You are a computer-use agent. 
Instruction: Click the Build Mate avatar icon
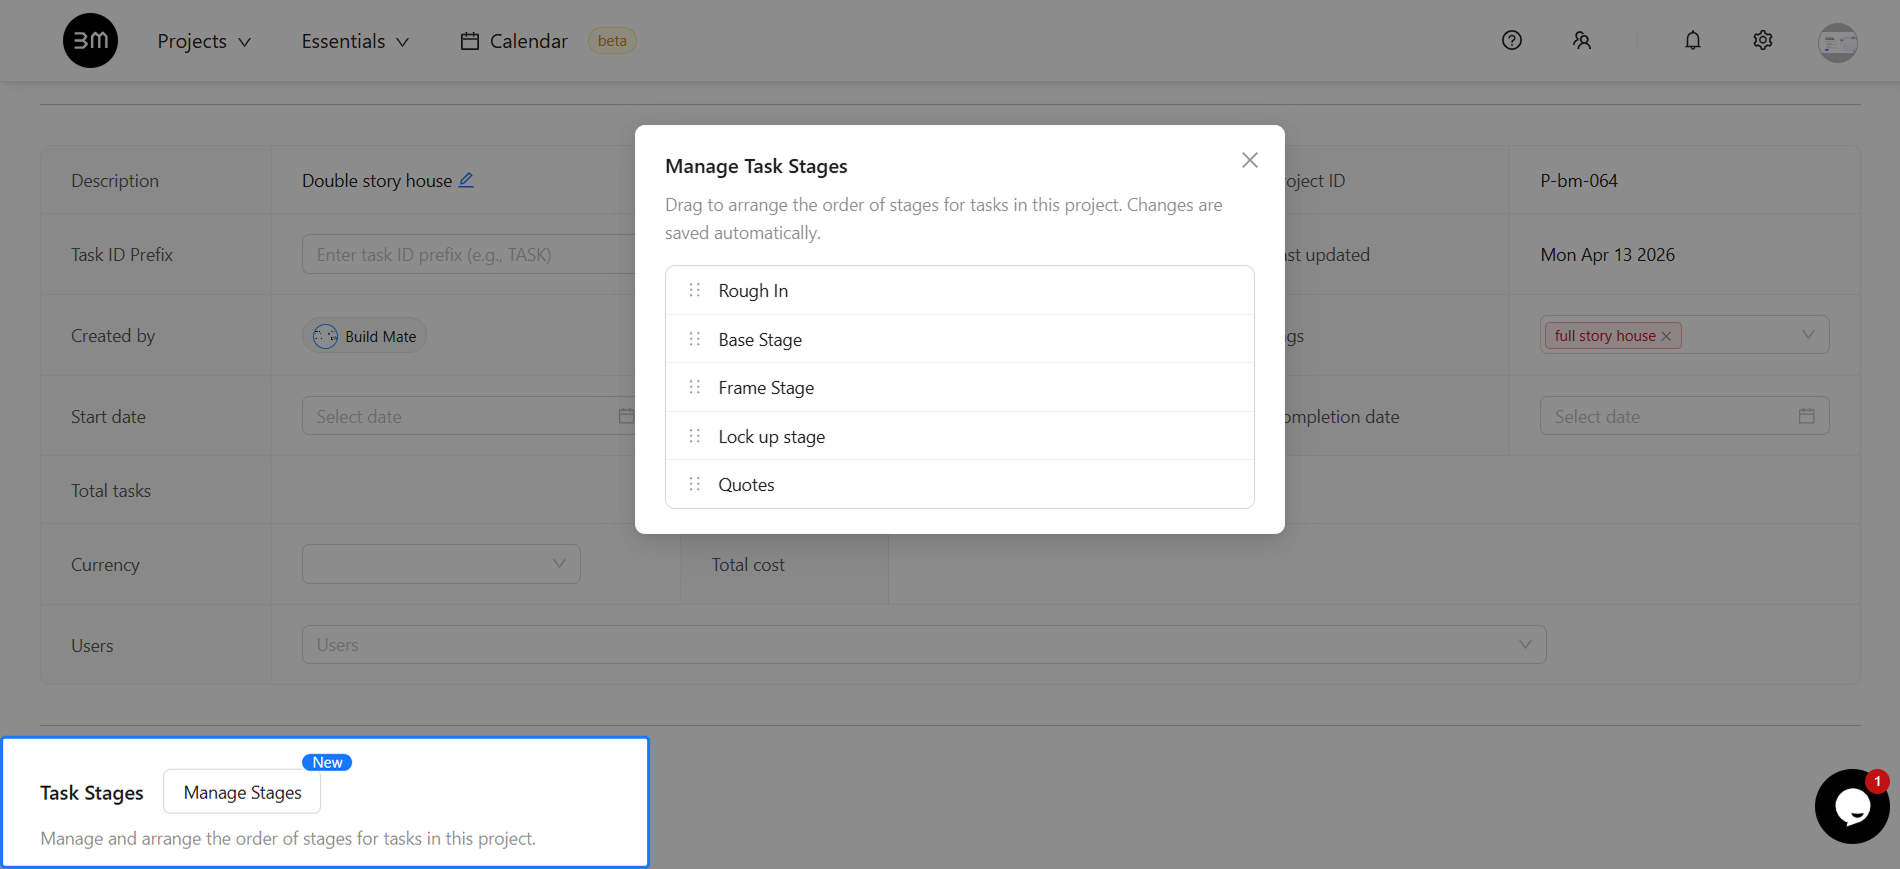click(x=325, y=336)
